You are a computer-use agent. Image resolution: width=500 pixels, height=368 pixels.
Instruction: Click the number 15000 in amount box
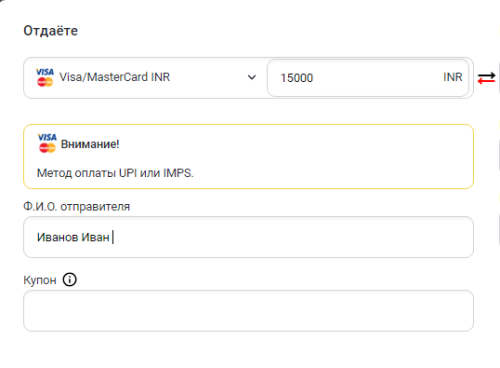pyautogui.click(x=297, y=78)
